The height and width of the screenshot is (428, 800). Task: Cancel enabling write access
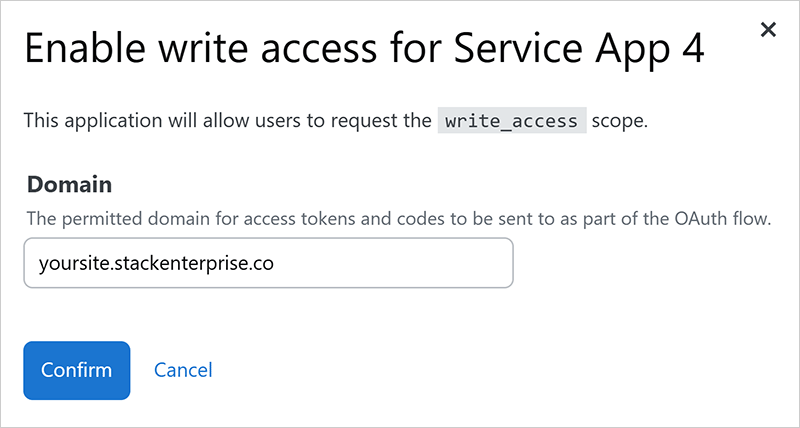(x=183, y=370)
